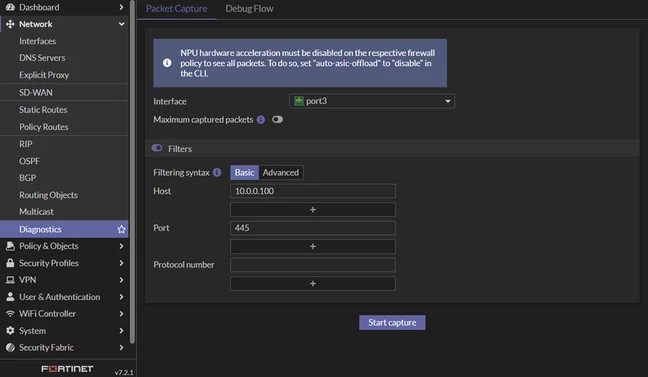Image resolution: width=648 pixels, height=377 pixels.
Task: Select Advanced filtering syntax
Action: tap(281, 172)
